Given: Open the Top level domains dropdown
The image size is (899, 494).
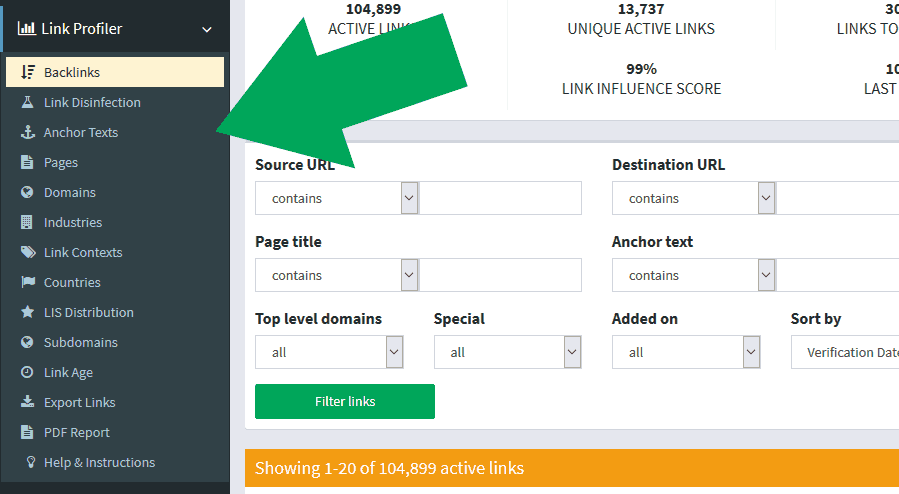Looking at the screenshot, I should click(329, 352).
